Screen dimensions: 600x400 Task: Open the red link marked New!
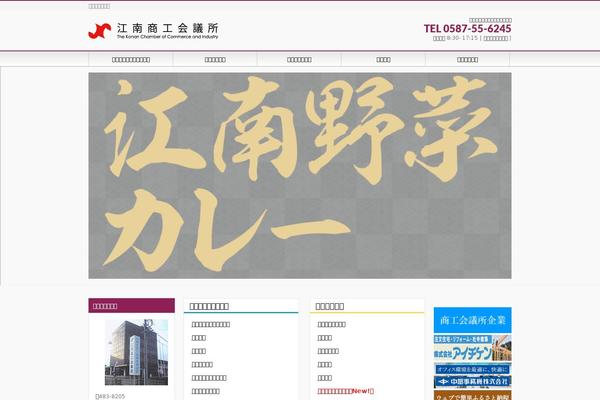[346, 391]
